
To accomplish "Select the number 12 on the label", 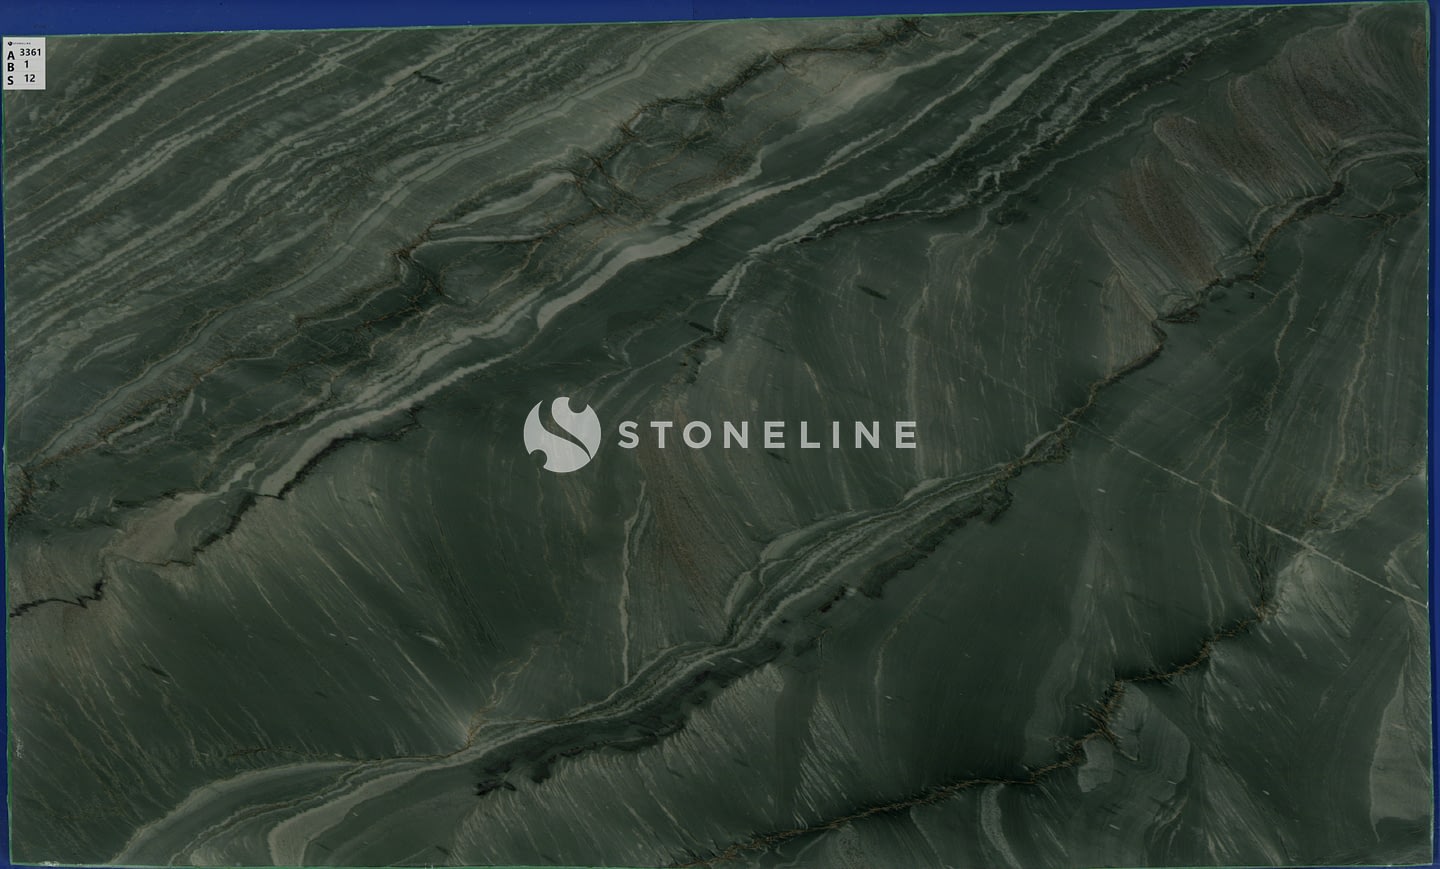I will coord(30,78).
